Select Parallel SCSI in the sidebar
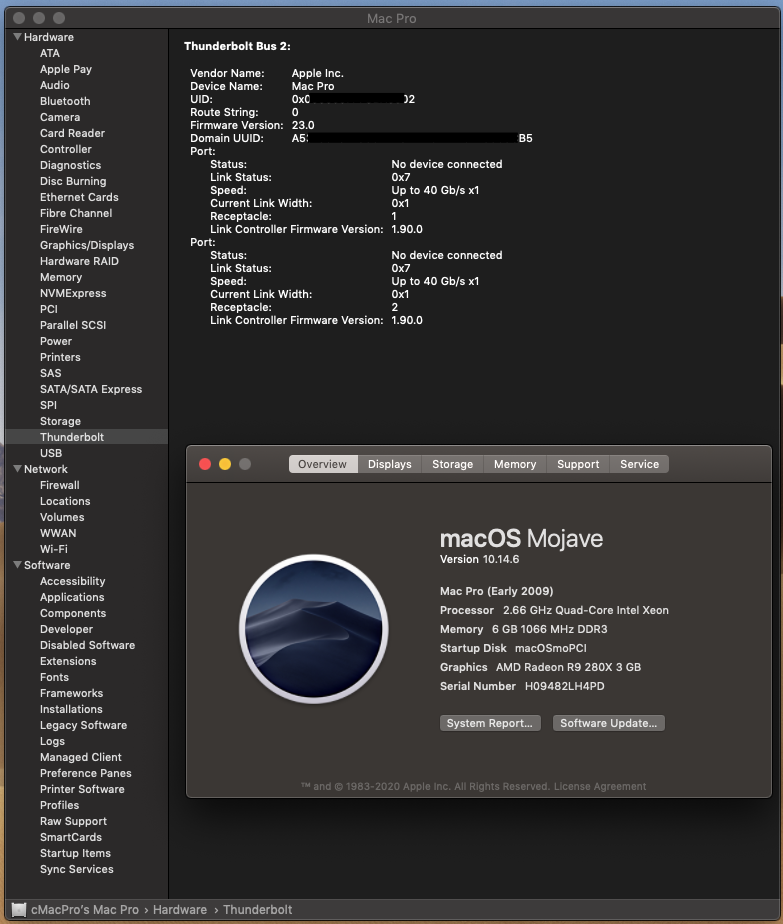The height and width of the screenshot is (924, 783). point(73,325)
